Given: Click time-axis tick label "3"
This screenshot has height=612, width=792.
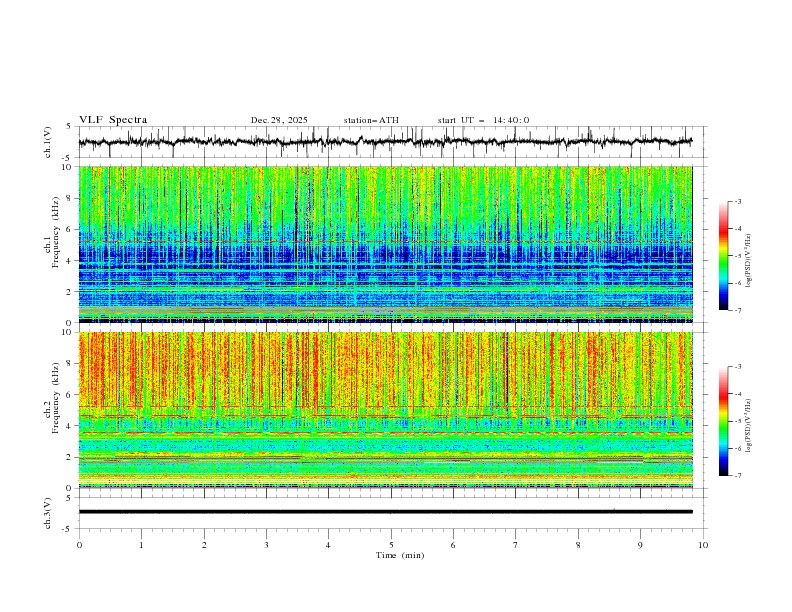Looking at the screenshot, I should coord(267,545).
